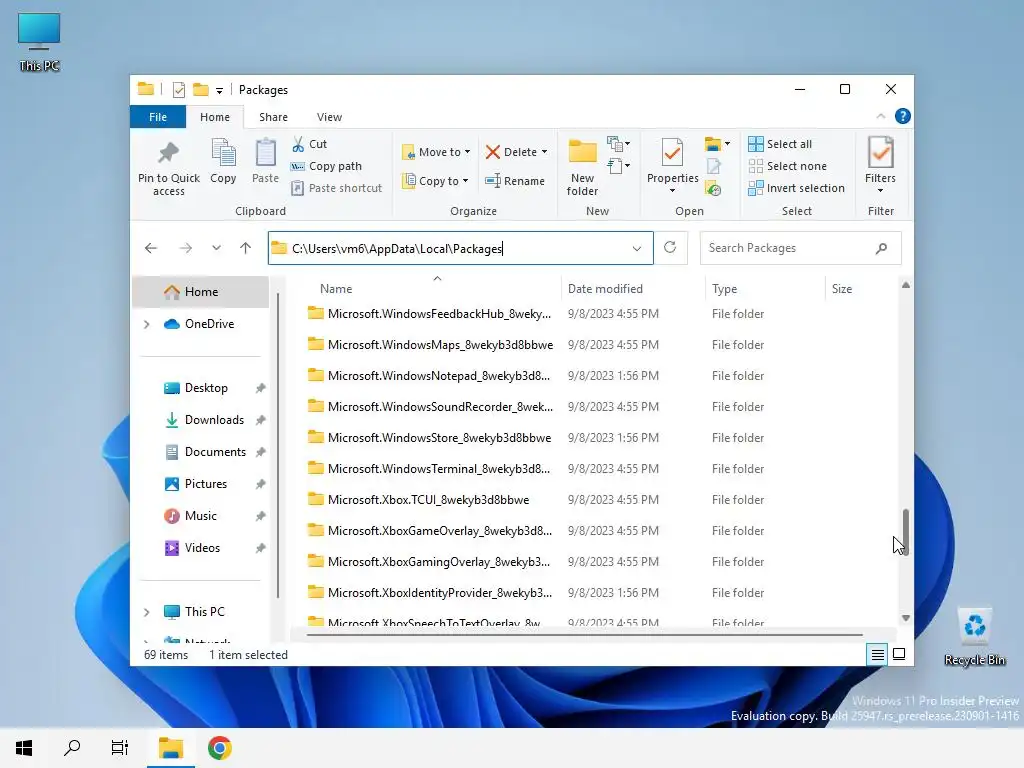Click the Properties checkmark icon
The width and height of the screenshot is (1024, 768).
(672, 153)
